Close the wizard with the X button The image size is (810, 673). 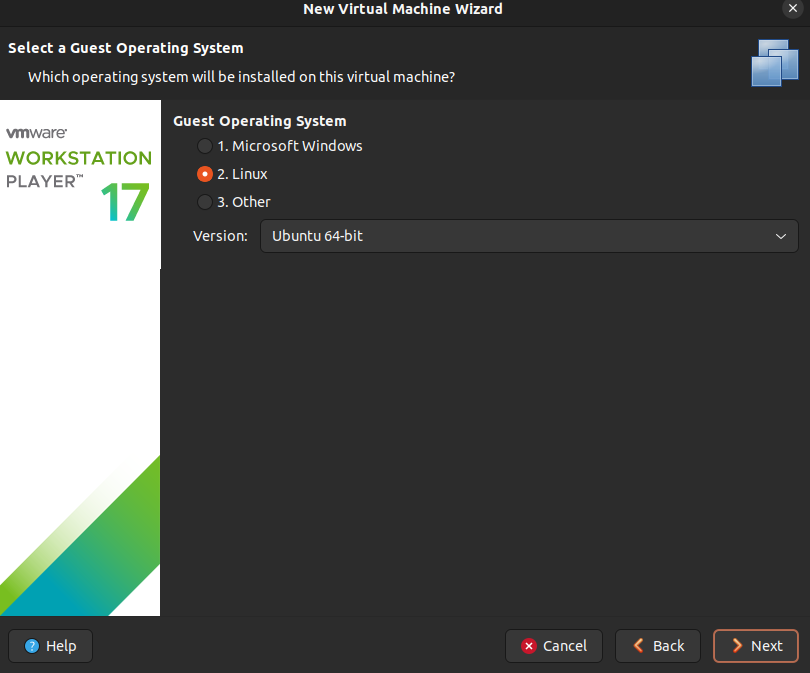(792, 9)
